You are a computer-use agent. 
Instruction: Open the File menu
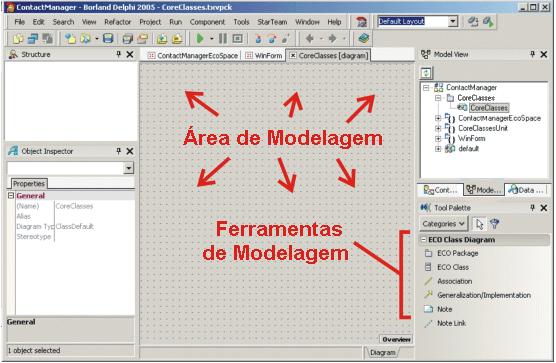[20, 22]
